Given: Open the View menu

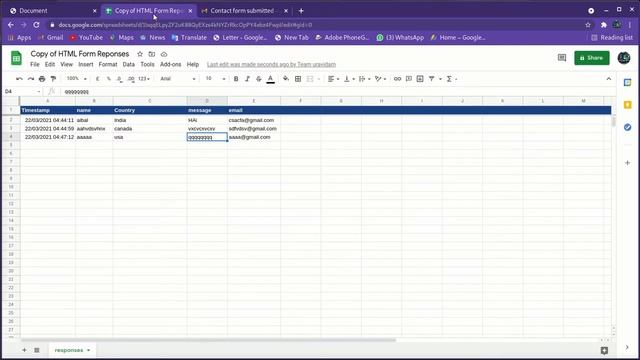Looking at the screenshot, I should tap(67, 64).
